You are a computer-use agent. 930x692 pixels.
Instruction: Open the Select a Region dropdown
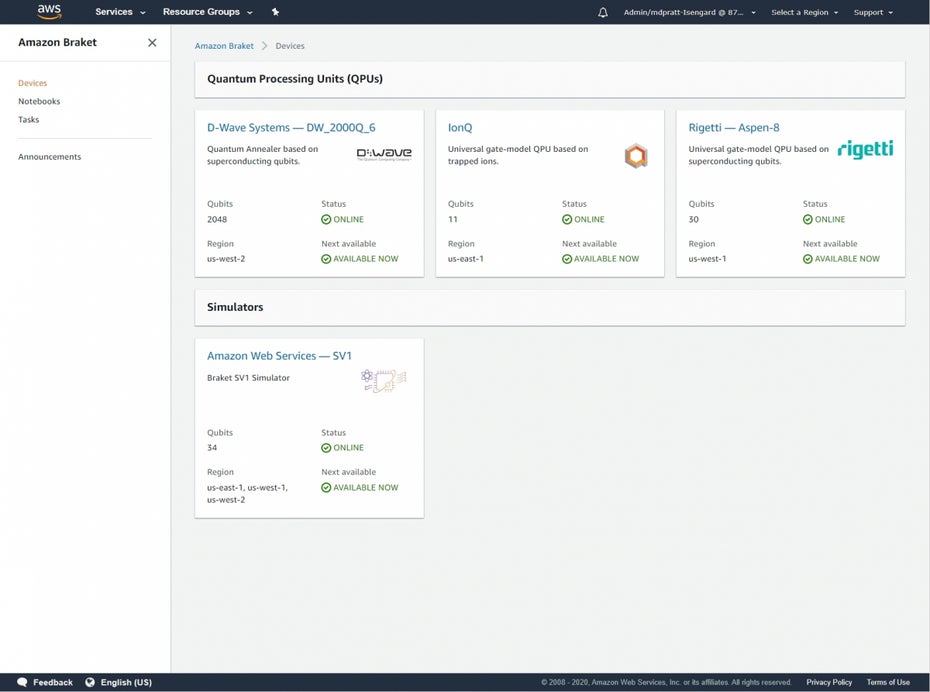804,12
